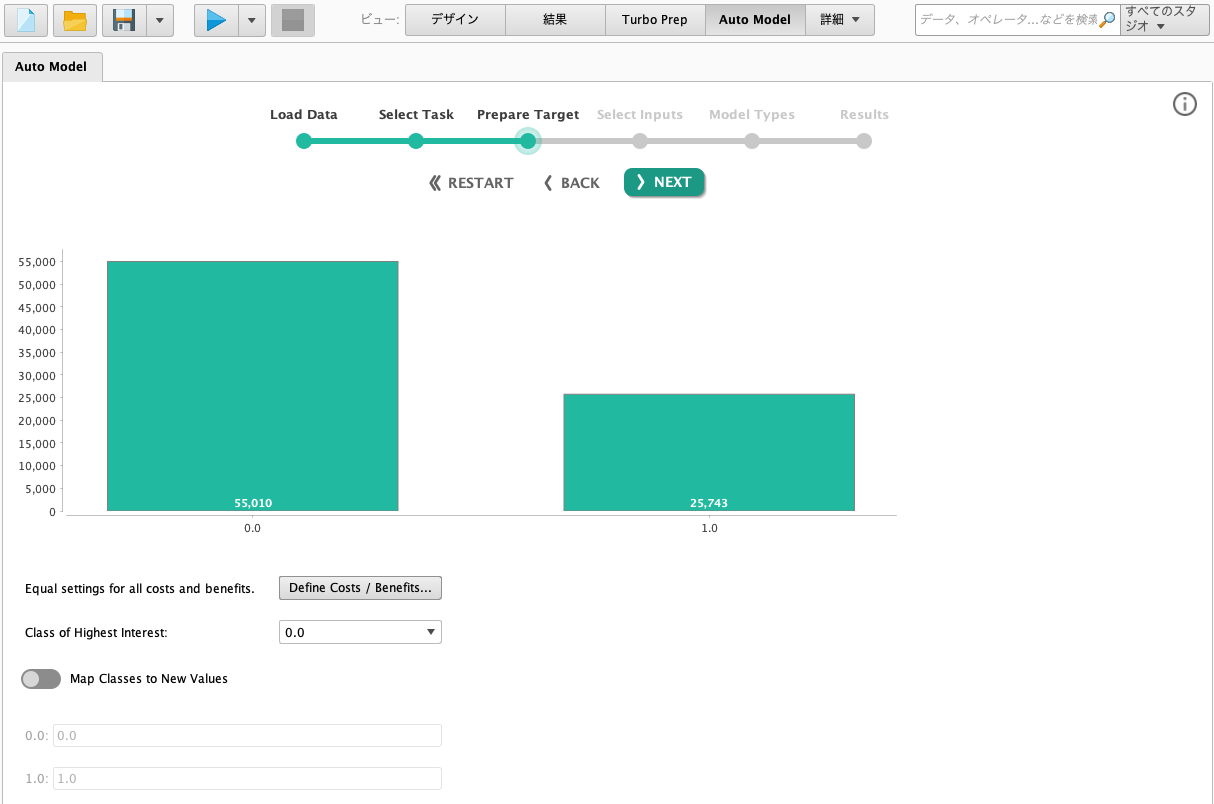The width and height of the screenshot is (1214, 804).
Task: Open the 結果 view
Action: coord(555,20)
